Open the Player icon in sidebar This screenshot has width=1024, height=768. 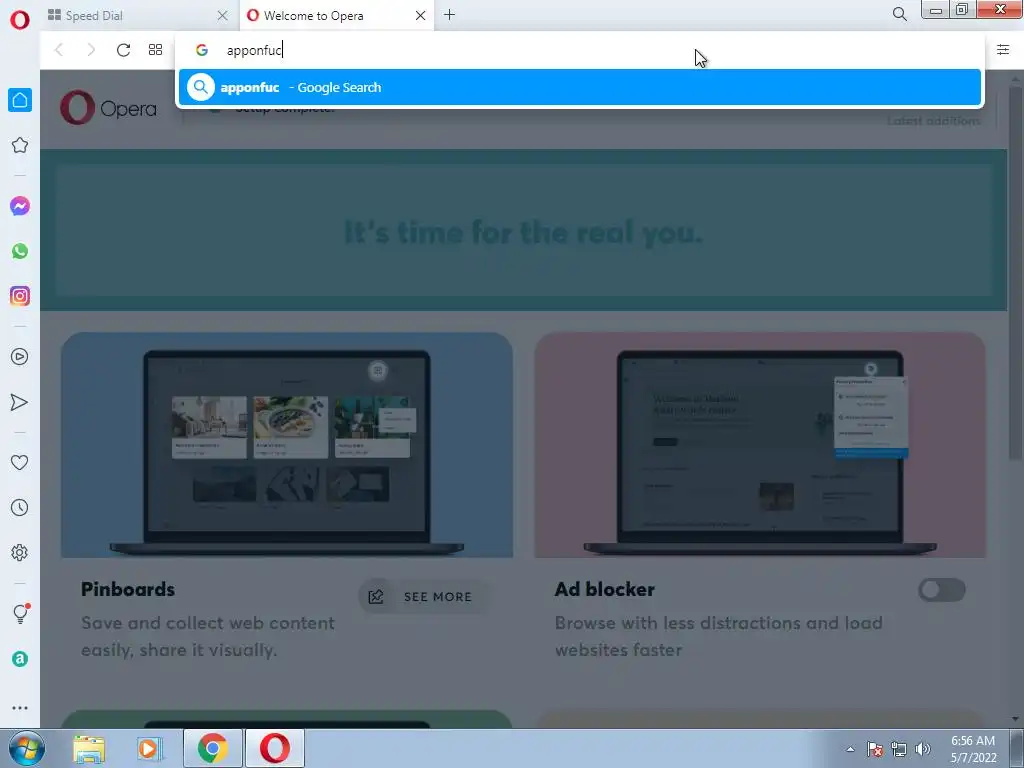(20, 357)
